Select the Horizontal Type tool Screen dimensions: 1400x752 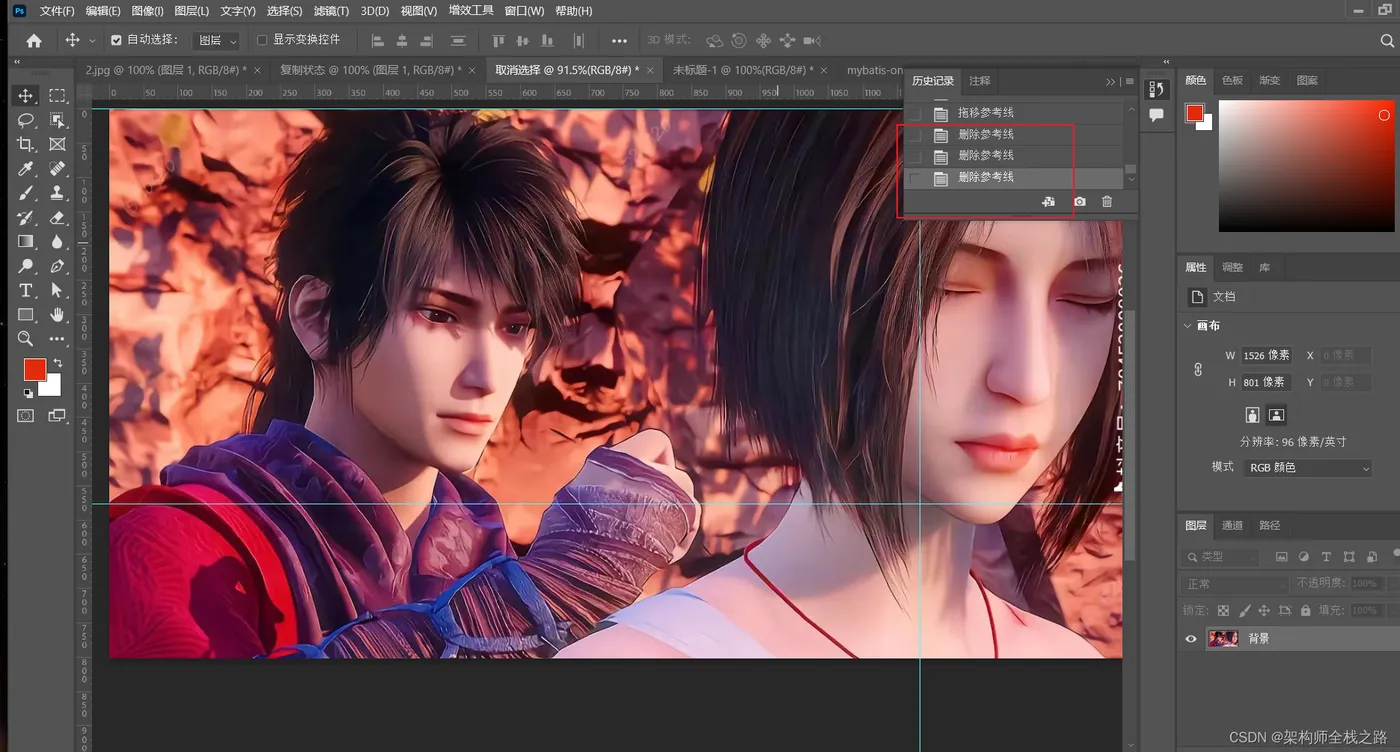tap(26, 290)
